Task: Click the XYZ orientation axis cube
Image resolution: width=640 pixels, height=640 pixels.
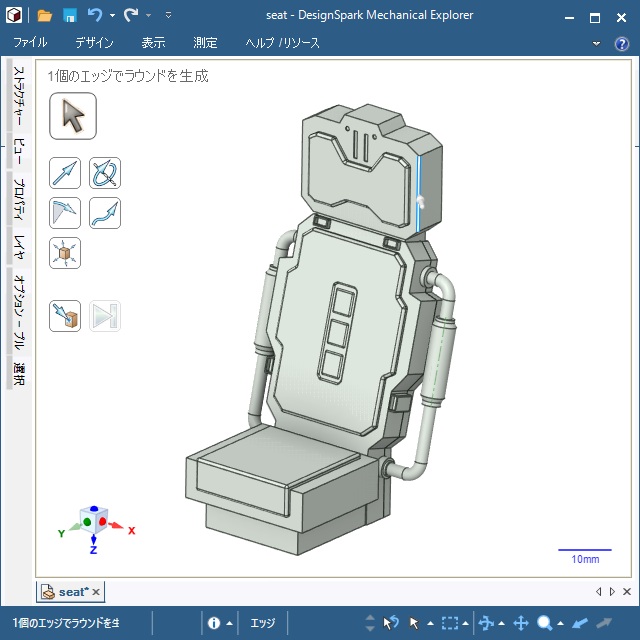Action: click(x=96, y=521)
